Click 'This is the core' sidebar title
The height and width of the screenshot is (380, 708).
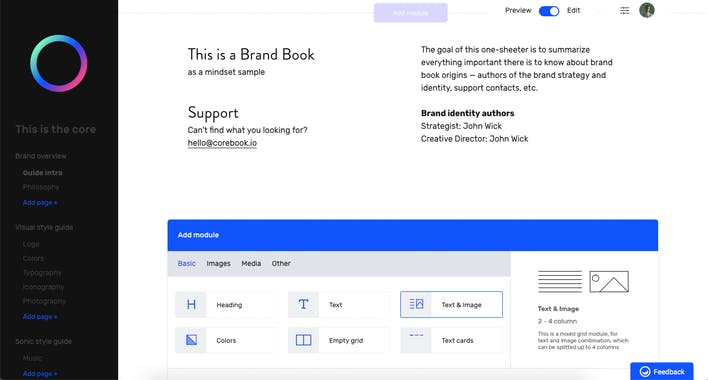(56, 130)
